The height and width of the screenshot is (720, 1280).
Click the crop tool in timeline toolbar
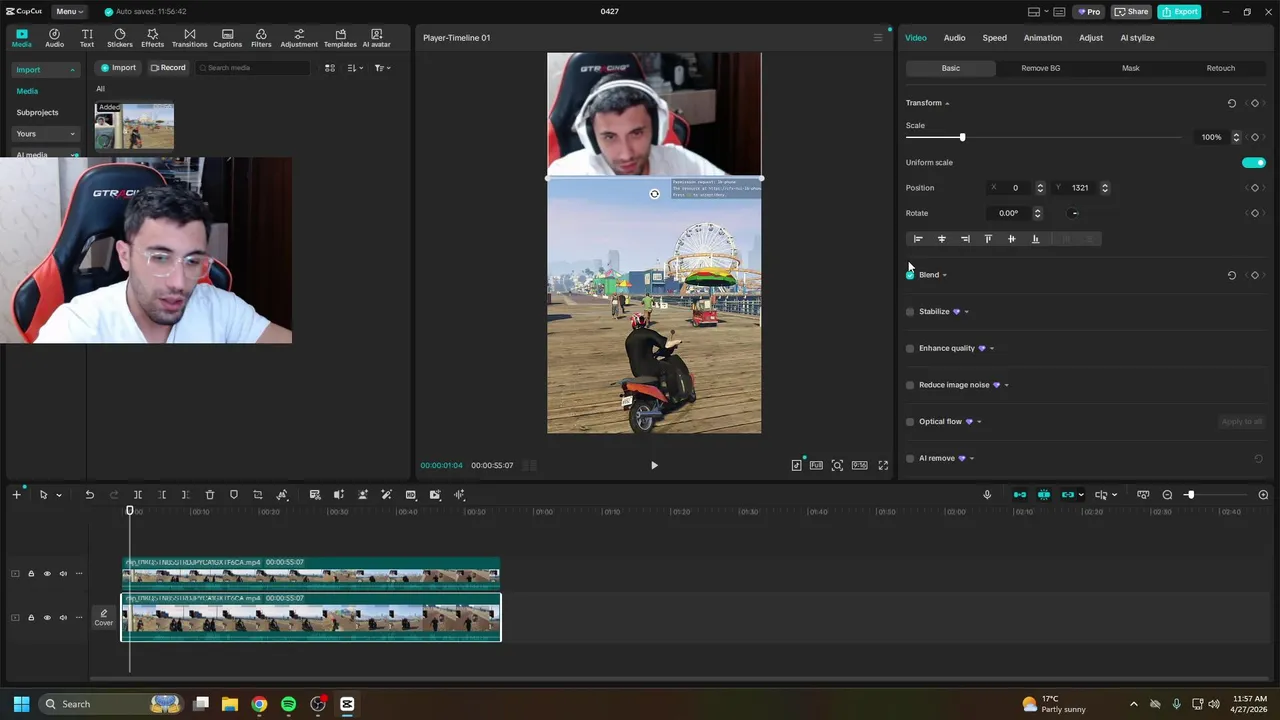coord(258,495)
